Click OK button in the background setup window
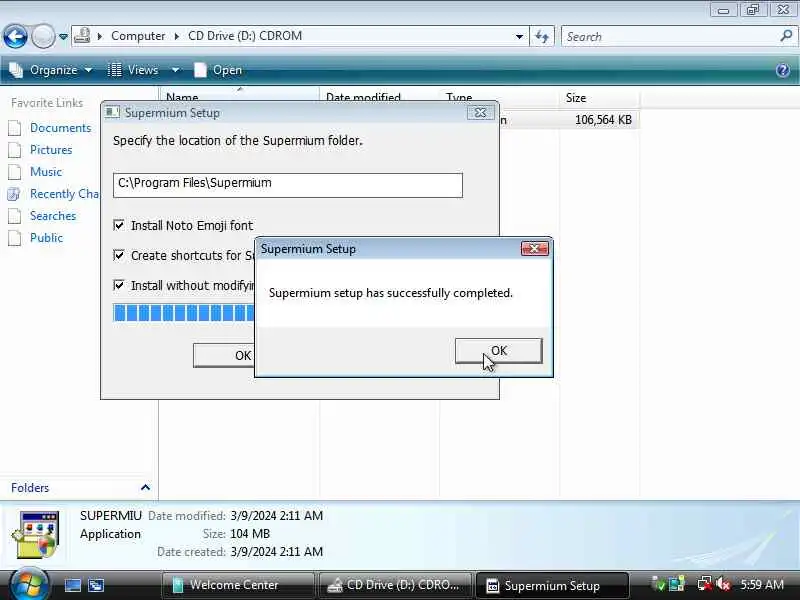Image resolution: width=800 pixels, height=600 pixels. [224, 355]
